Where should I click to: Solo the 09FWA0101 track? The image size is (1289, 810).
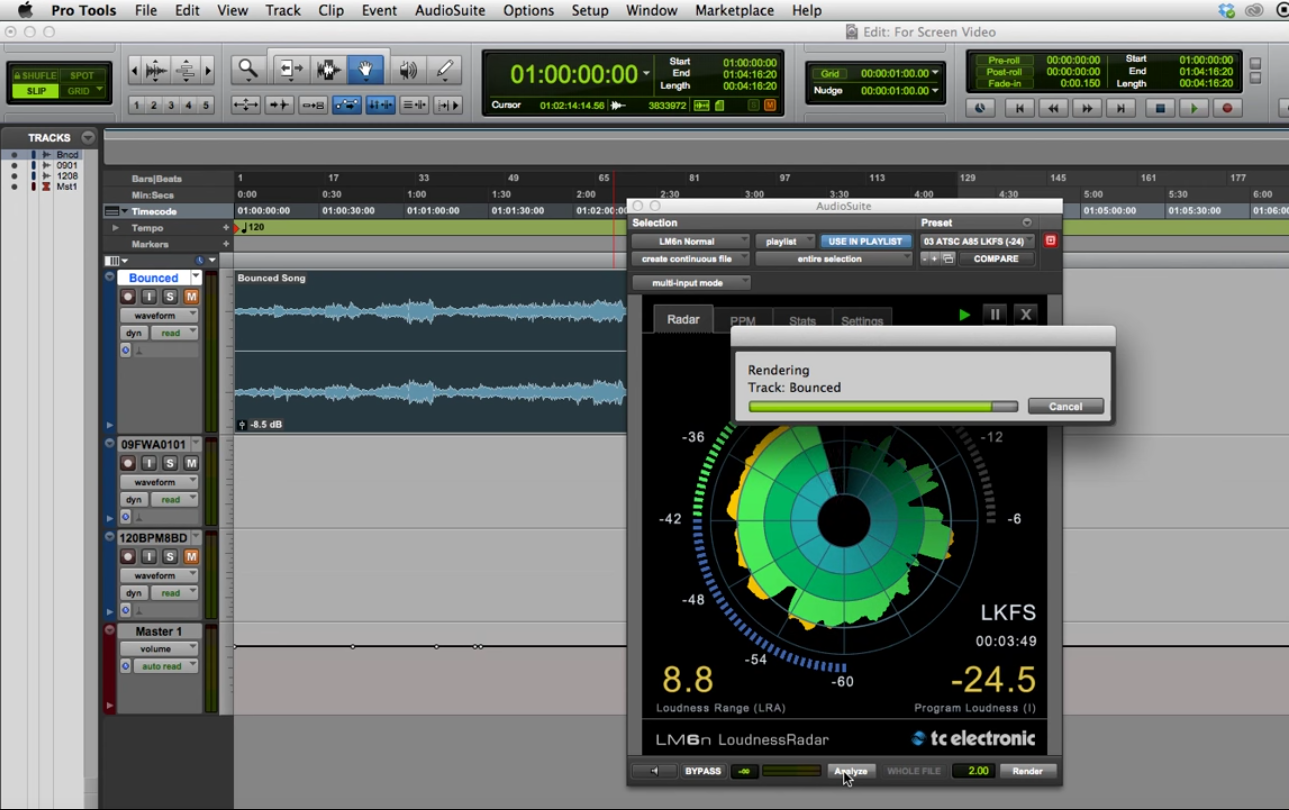pos(170,463)
